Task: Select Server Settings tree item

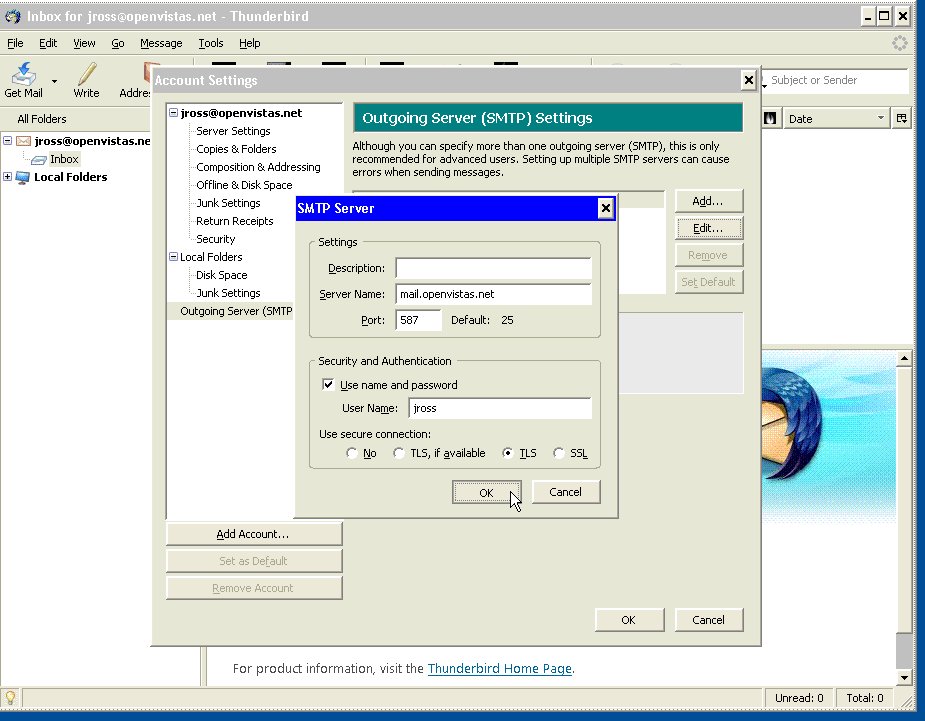Action: point(233,131)
